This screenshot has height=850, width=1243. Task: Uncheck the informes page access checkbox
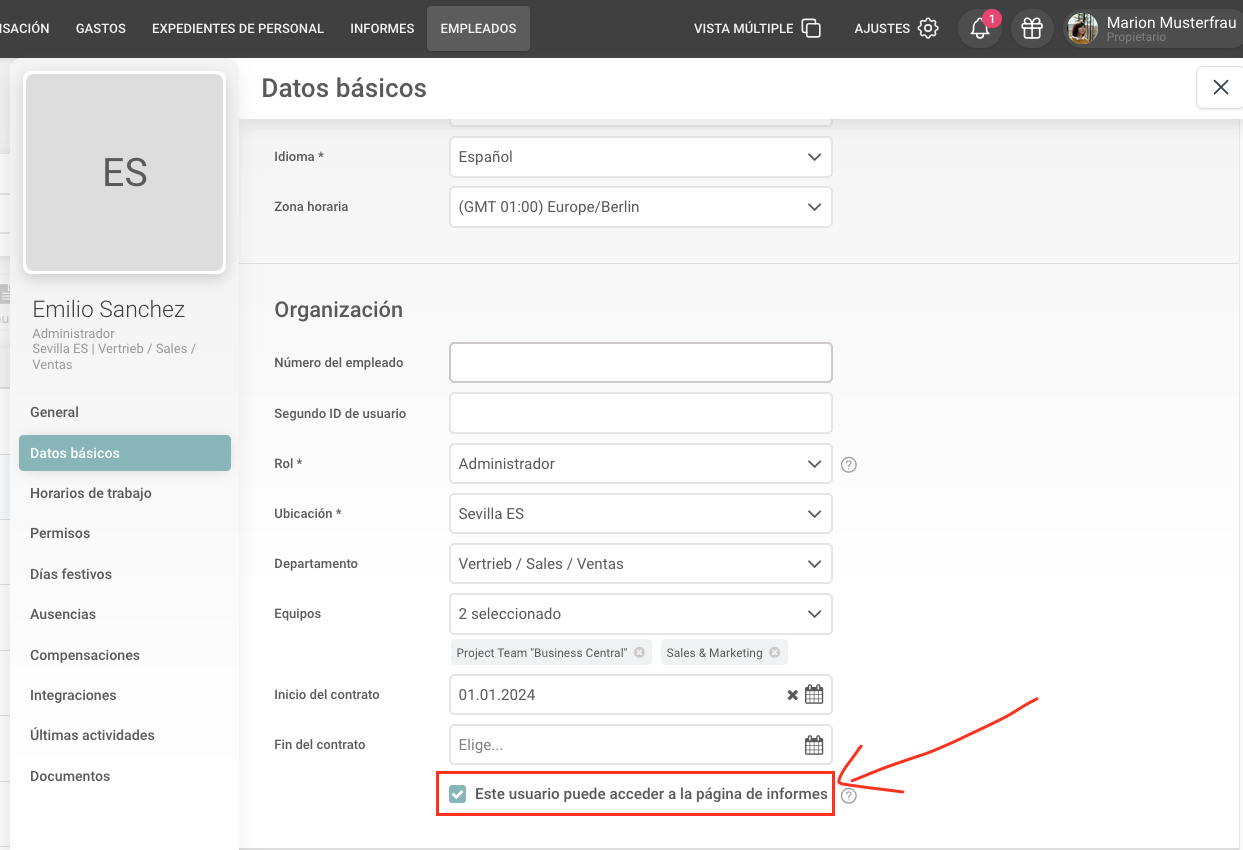click(458, 794)
